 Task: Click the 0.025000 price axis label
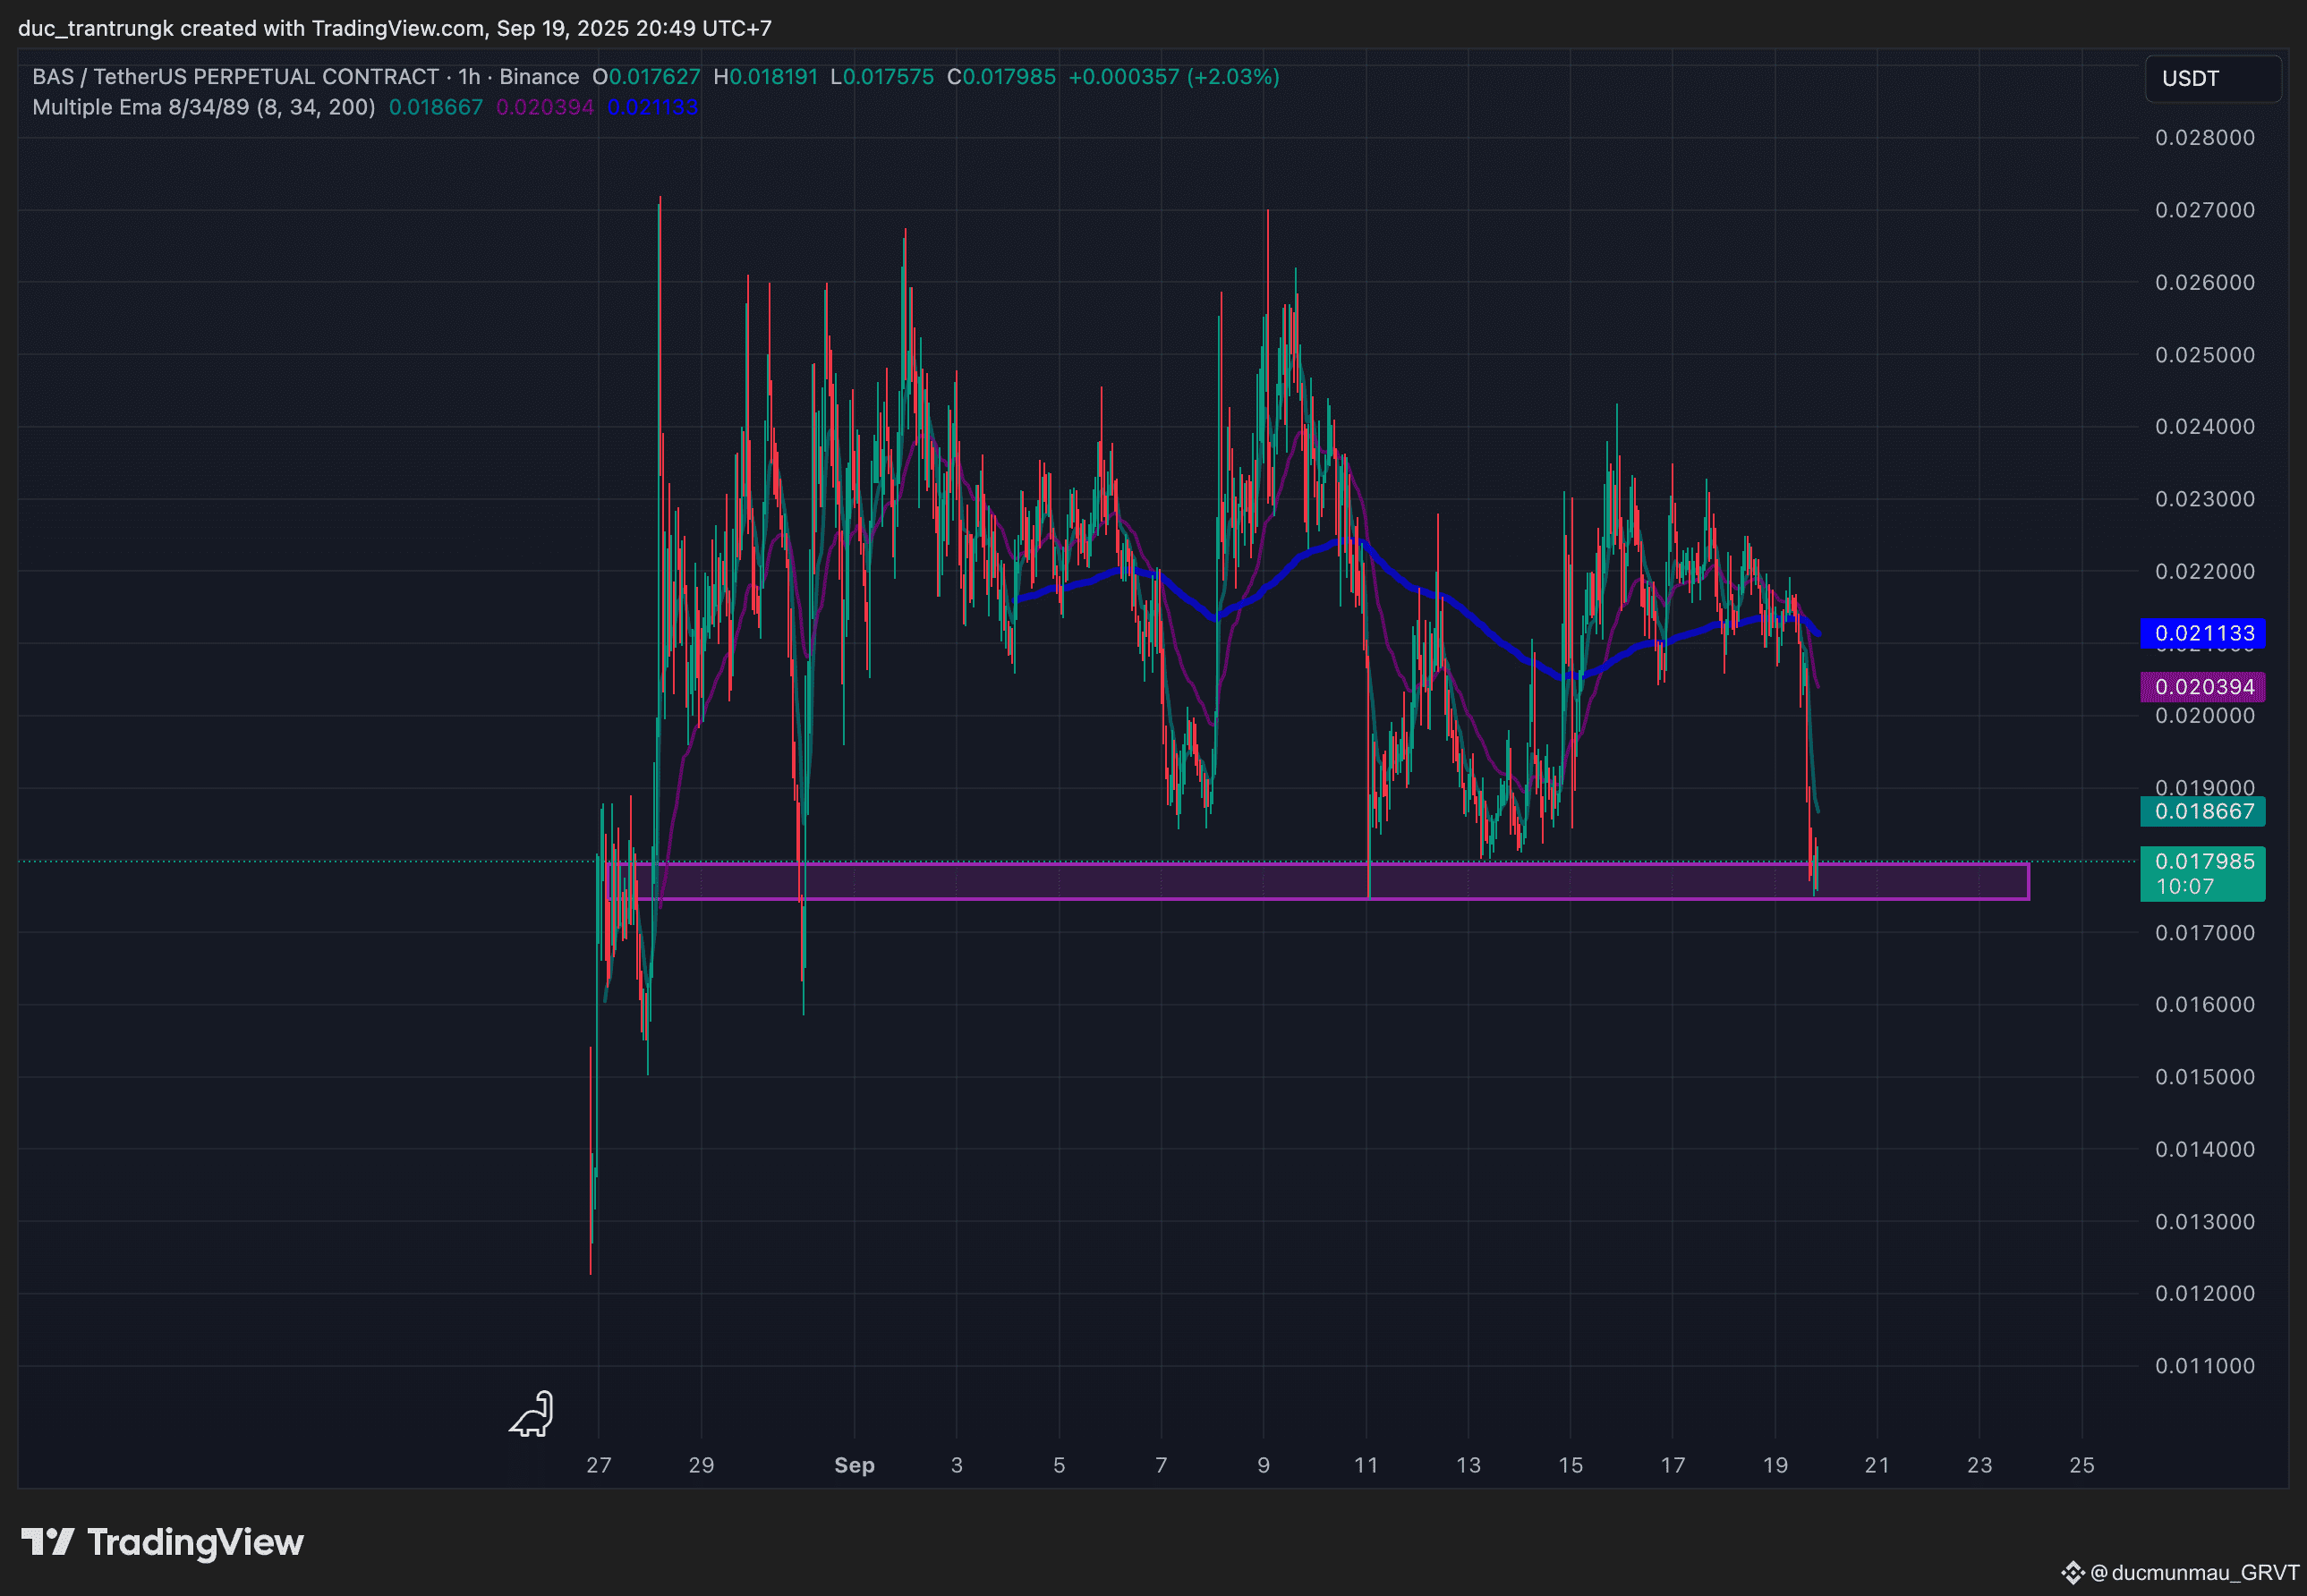click(x=2205, y=355)
